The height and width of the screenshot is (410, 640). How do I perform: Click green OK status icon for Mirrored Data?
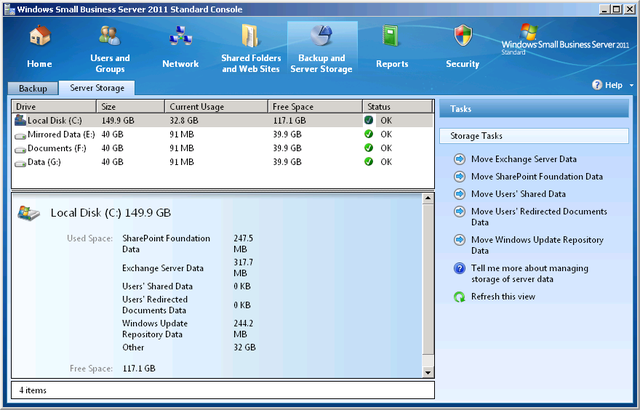pyautogui.click(x=369, y=134)
